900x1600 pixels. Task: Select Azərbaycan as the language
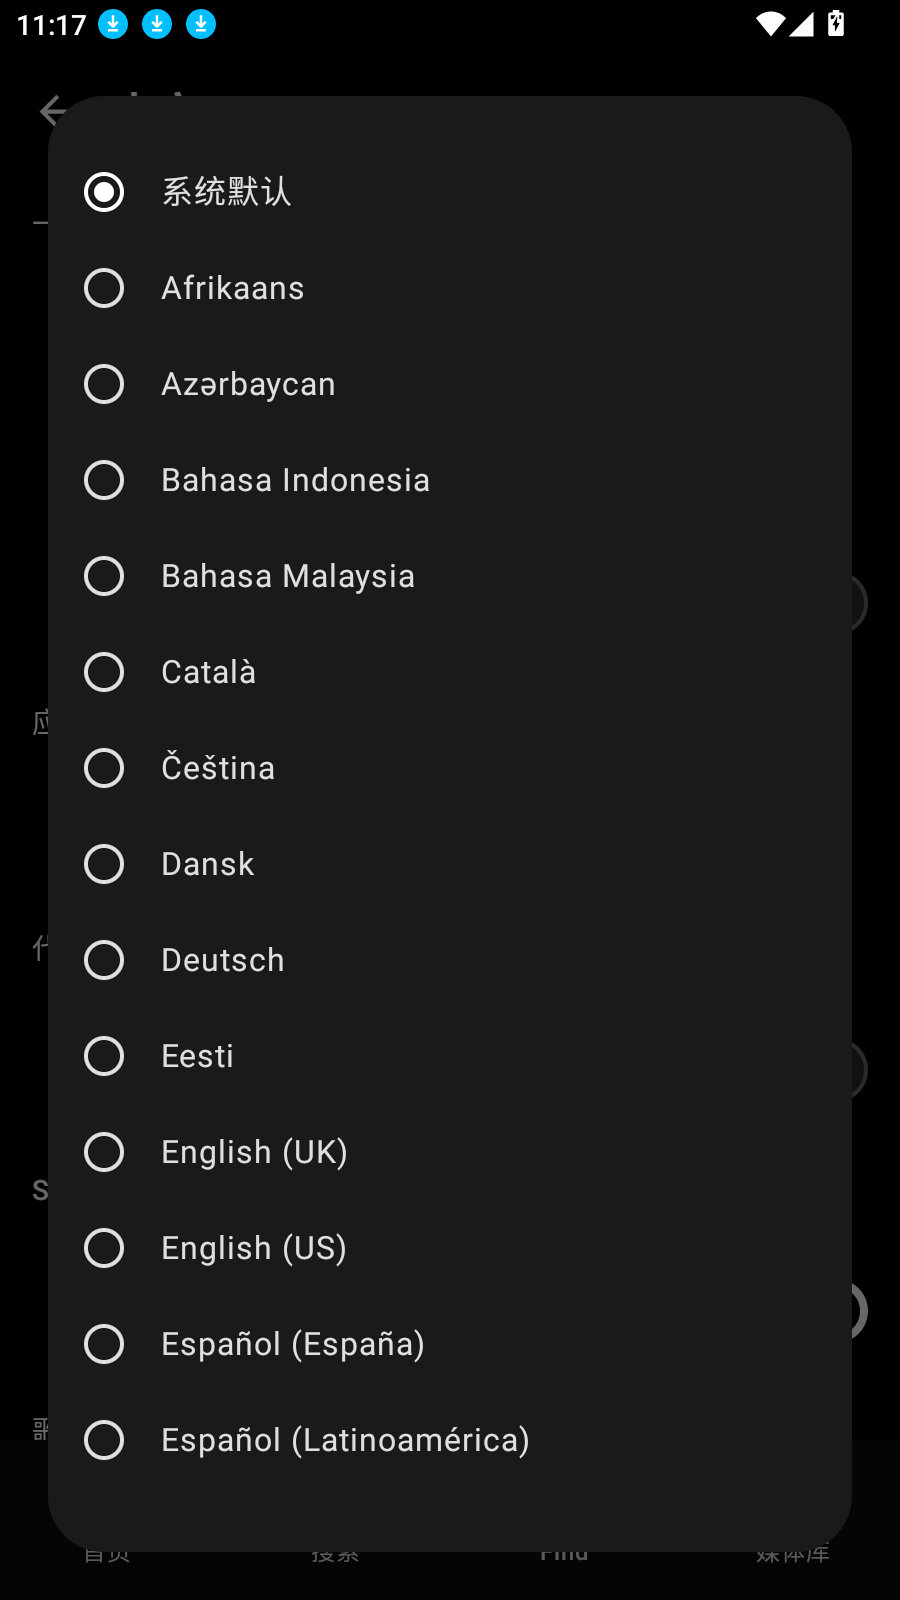click(x=104, y=384)
